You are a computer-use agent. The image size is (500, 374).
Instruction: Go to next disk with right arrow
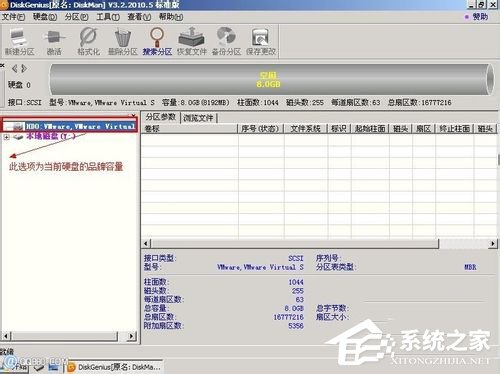[24, 69]
